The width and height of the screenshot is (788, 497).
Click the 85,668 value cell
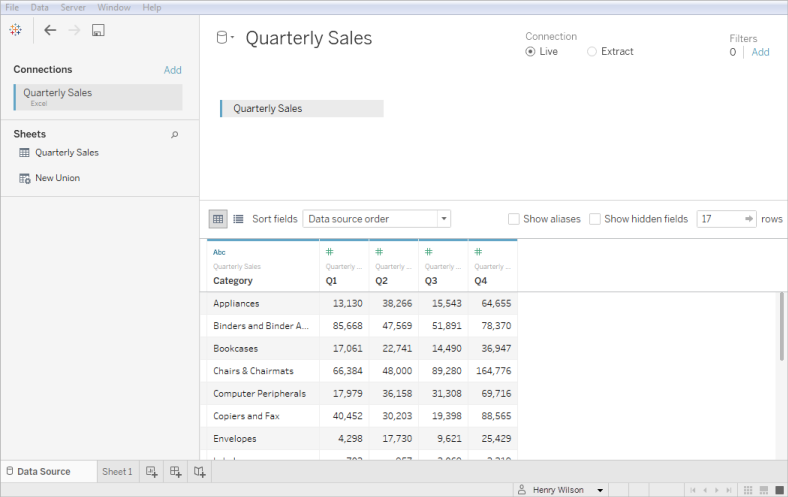344,326
